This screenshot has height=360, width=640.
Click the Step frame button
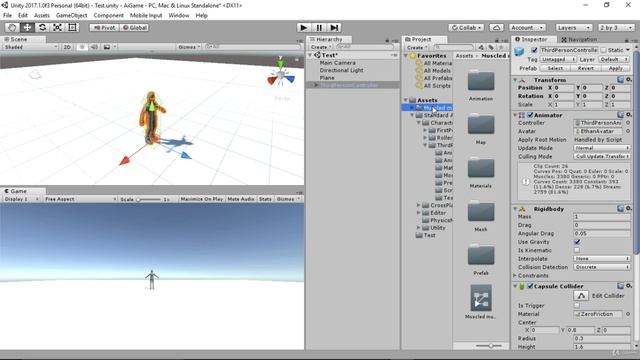tap(334, 27)
